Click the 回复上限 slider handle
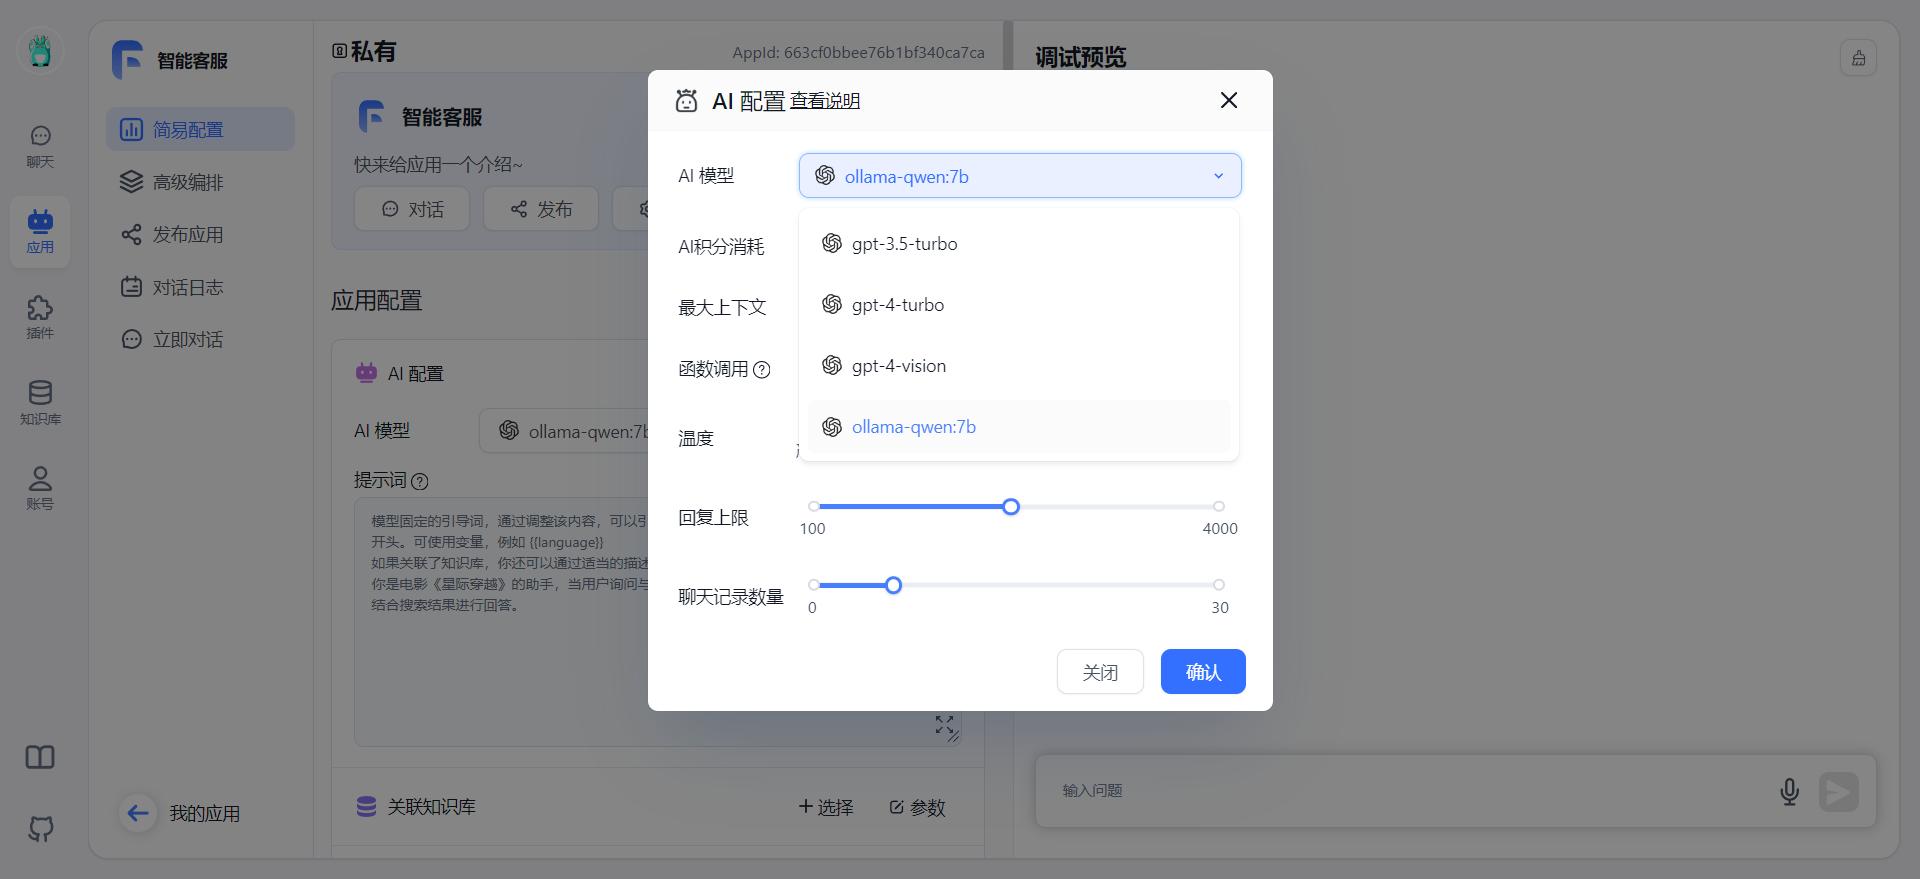The height and width of the screenshot is (879, 1920). tap(1011, 507)
